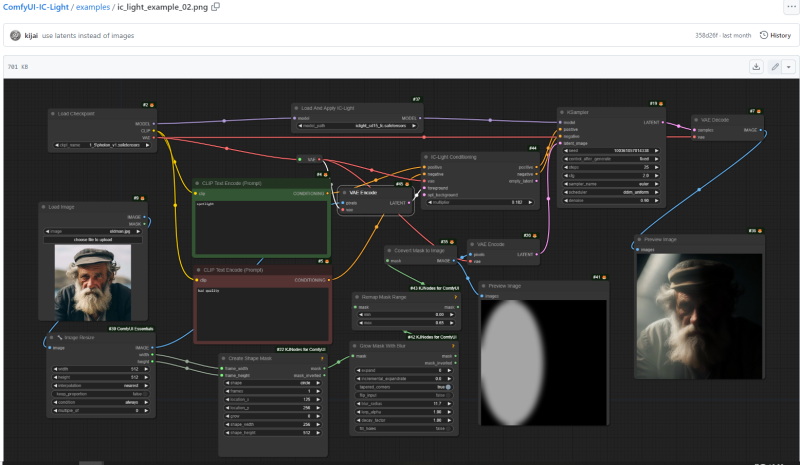
Task: Go to the examples folder breadcrumb
Action: point(93,7)
